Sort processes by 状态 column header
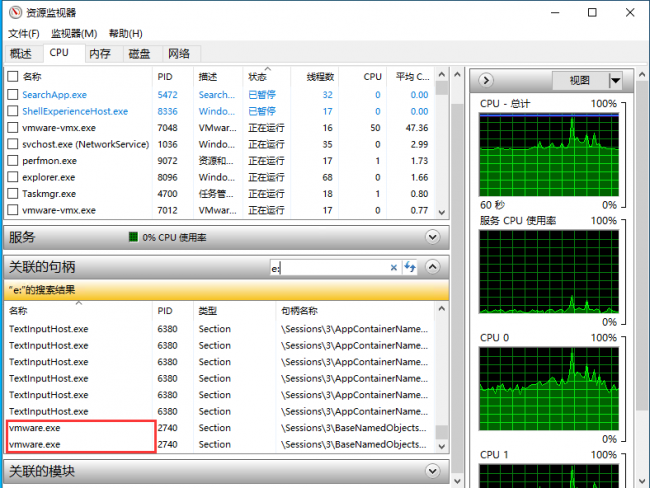650x488 pixels. click(x=267, y=77)
